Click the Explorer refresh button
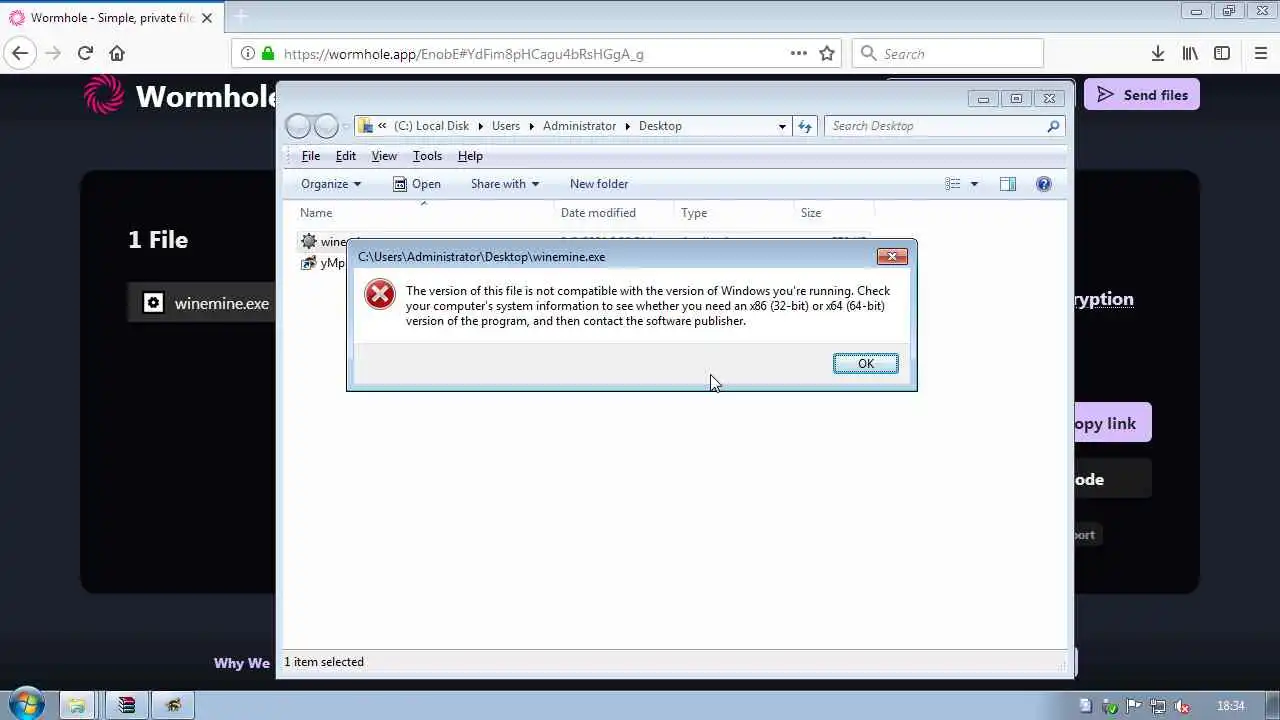Image resolution: width=1280 pixels, height=720 pixels. 805,126
